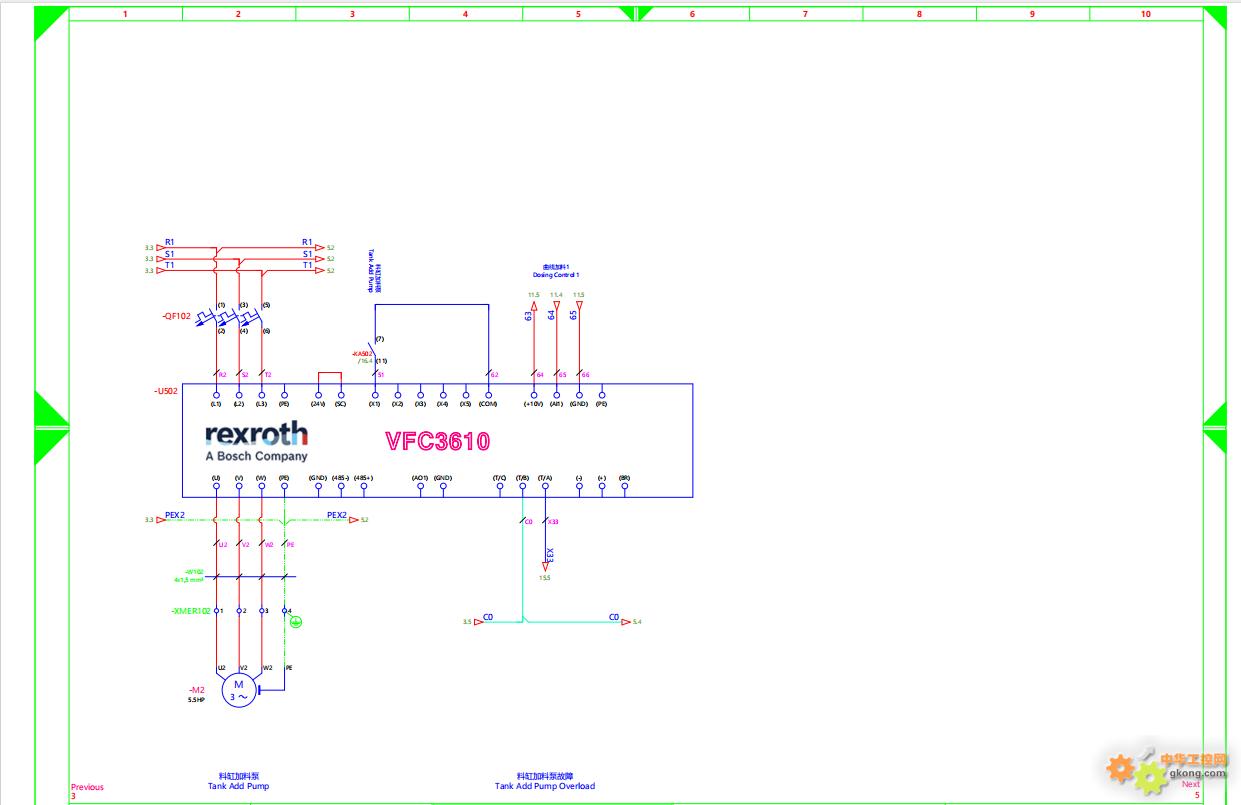The width and height of the screenshot is (1241, 805).
Task: Click the Previous page link
Action: pos(87,787)
